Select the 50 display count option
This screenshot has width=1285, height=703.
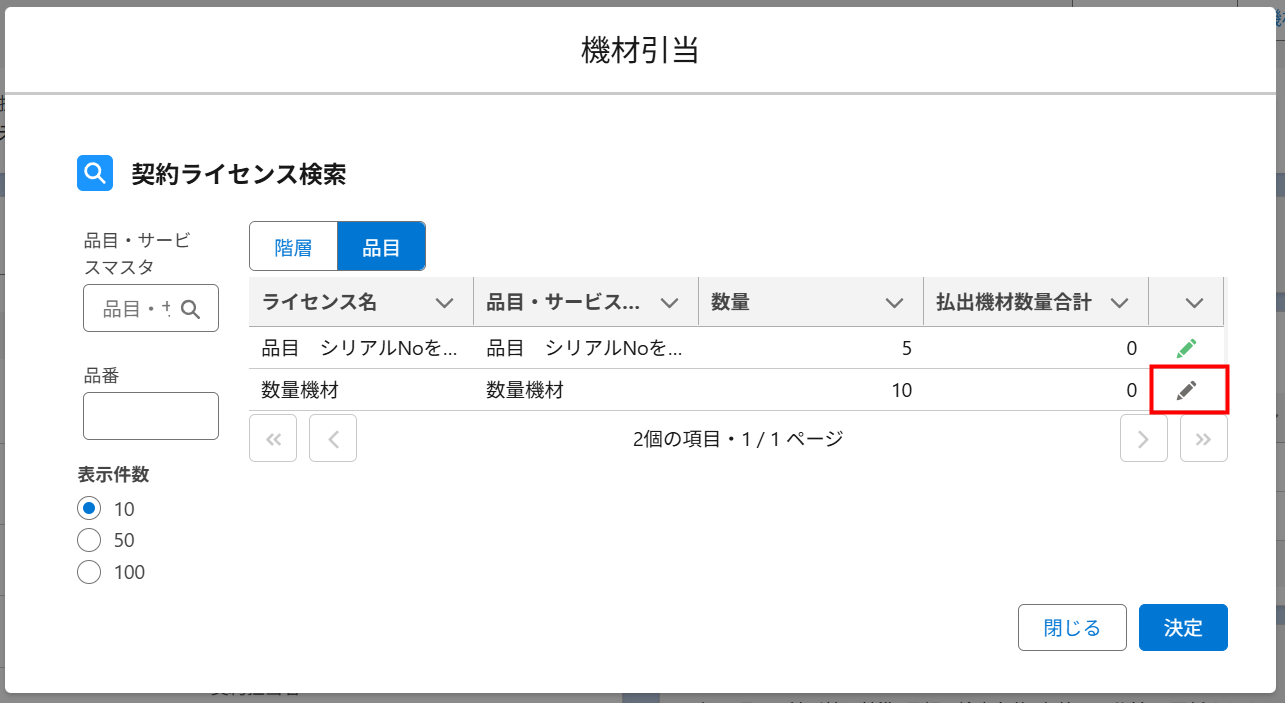(89, 541)
